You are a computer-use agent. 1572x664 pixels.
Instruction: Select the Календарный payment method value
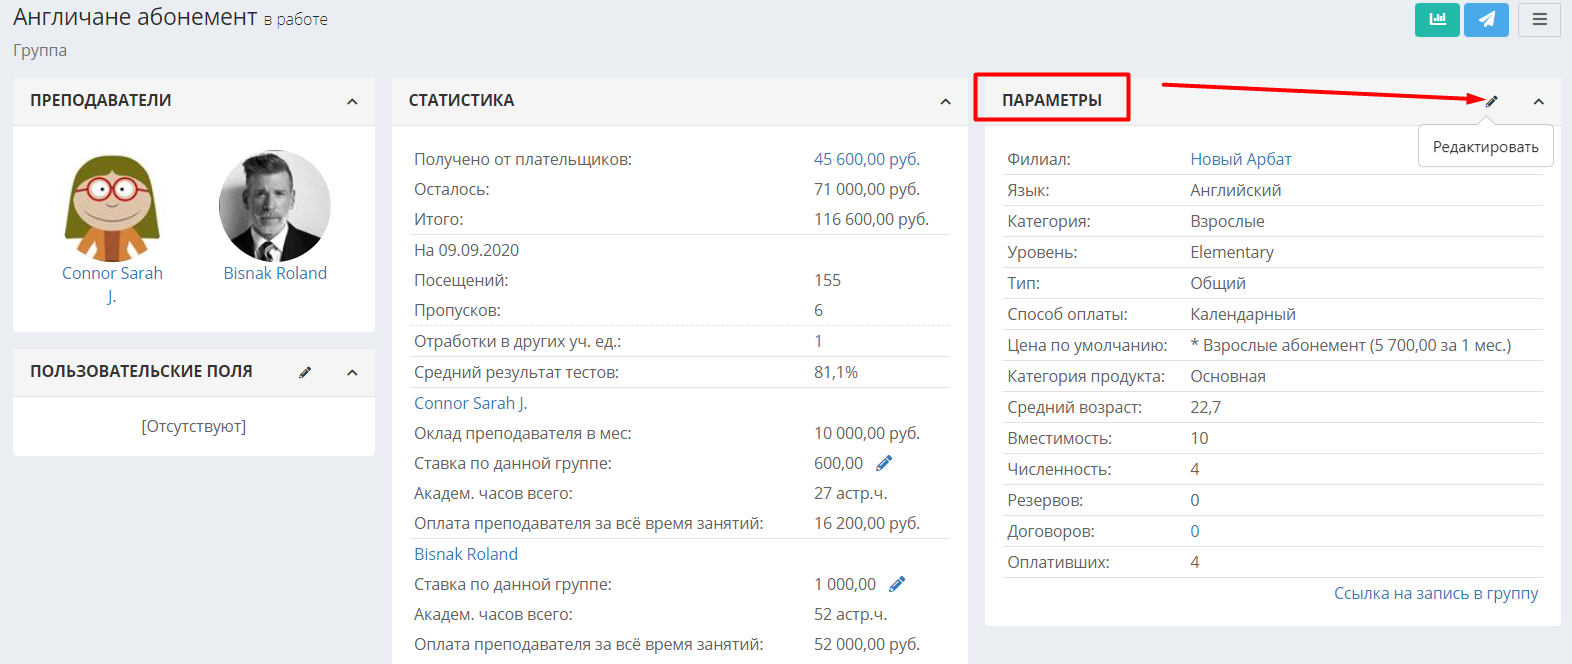click(x=1243, y=314)
